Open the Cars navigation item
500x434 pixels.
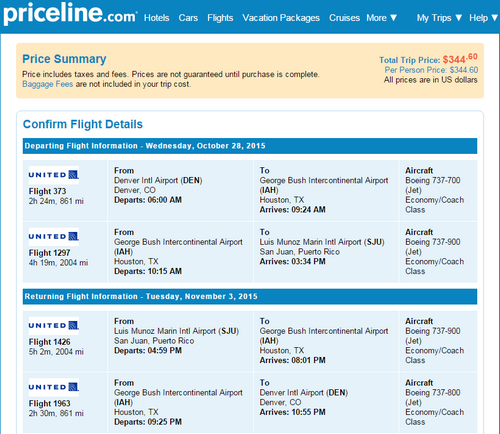click(x=188, y=18)
